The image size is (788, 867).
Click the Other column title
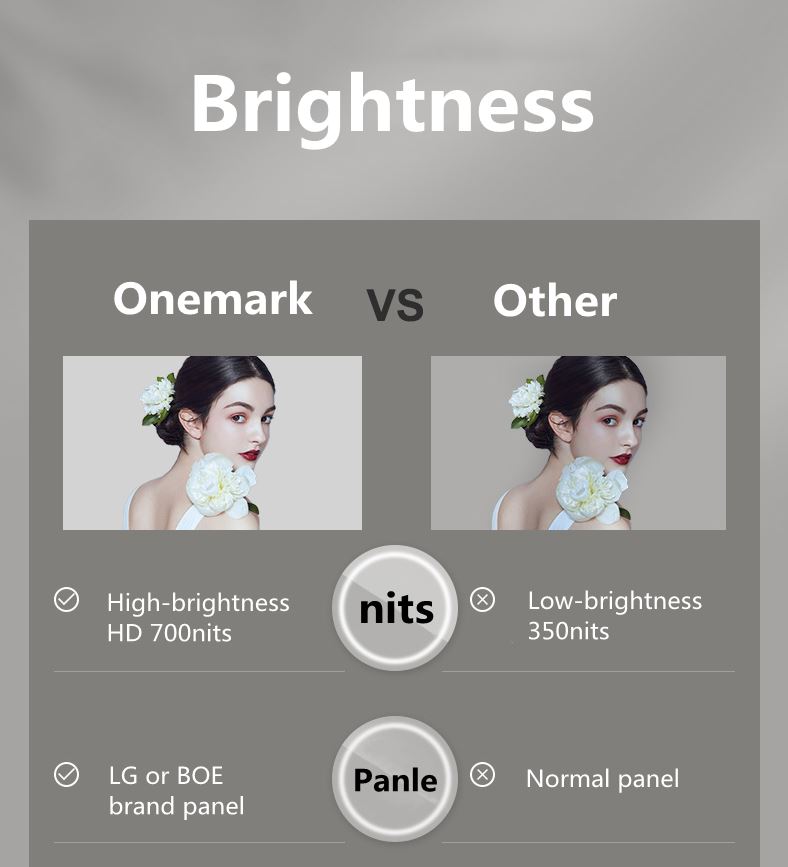point(555,300)
